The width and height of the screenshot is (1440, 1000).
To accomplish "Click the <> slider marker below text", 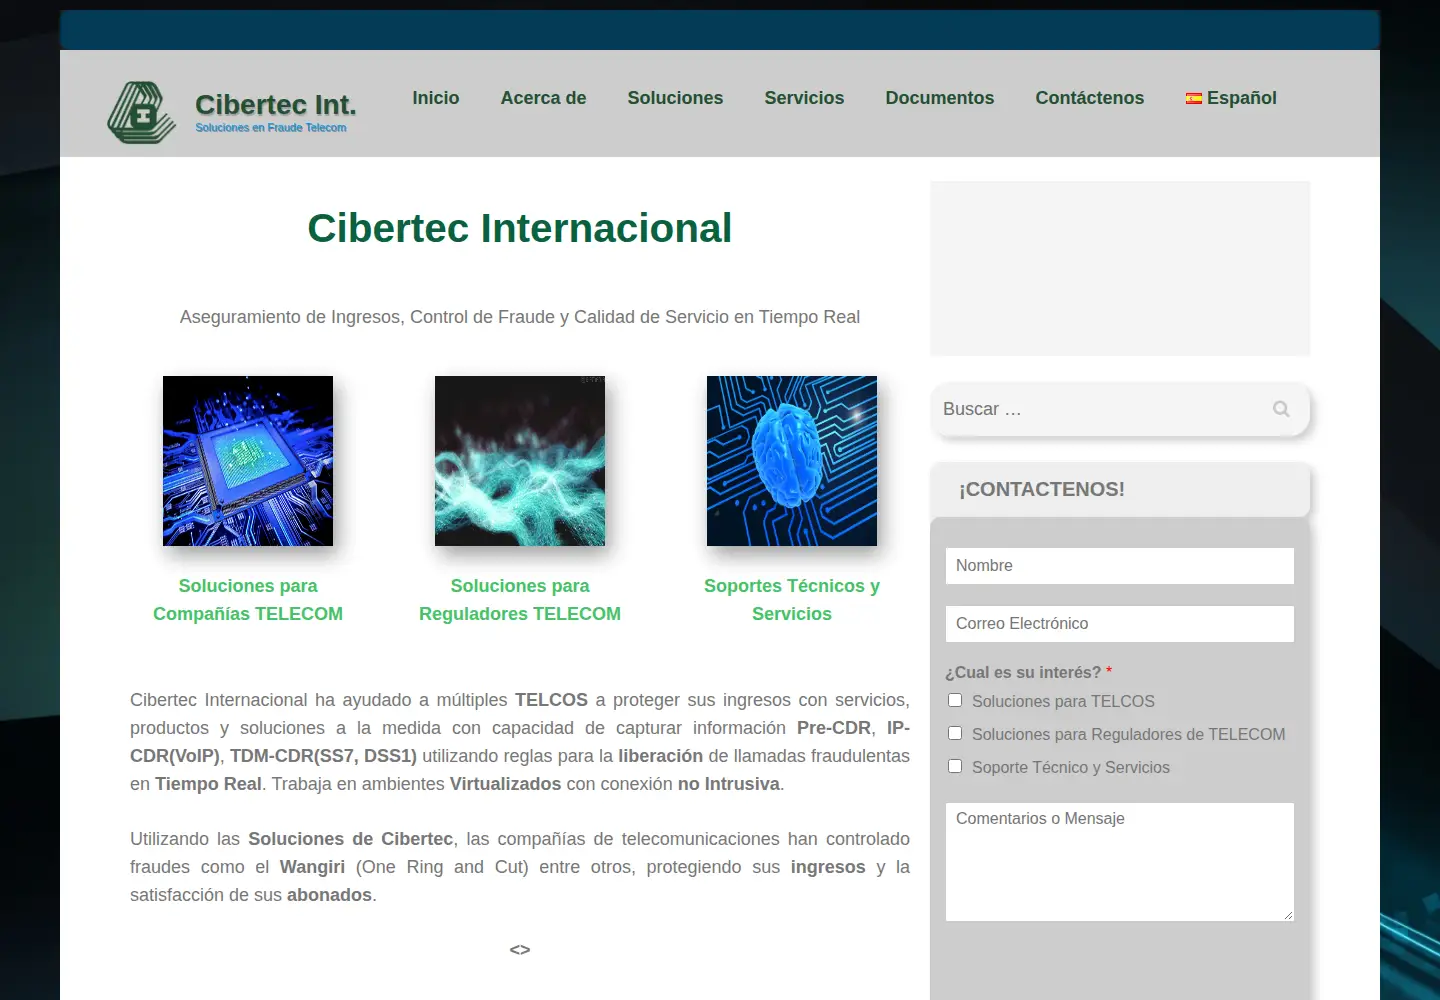I will point(520,950).
